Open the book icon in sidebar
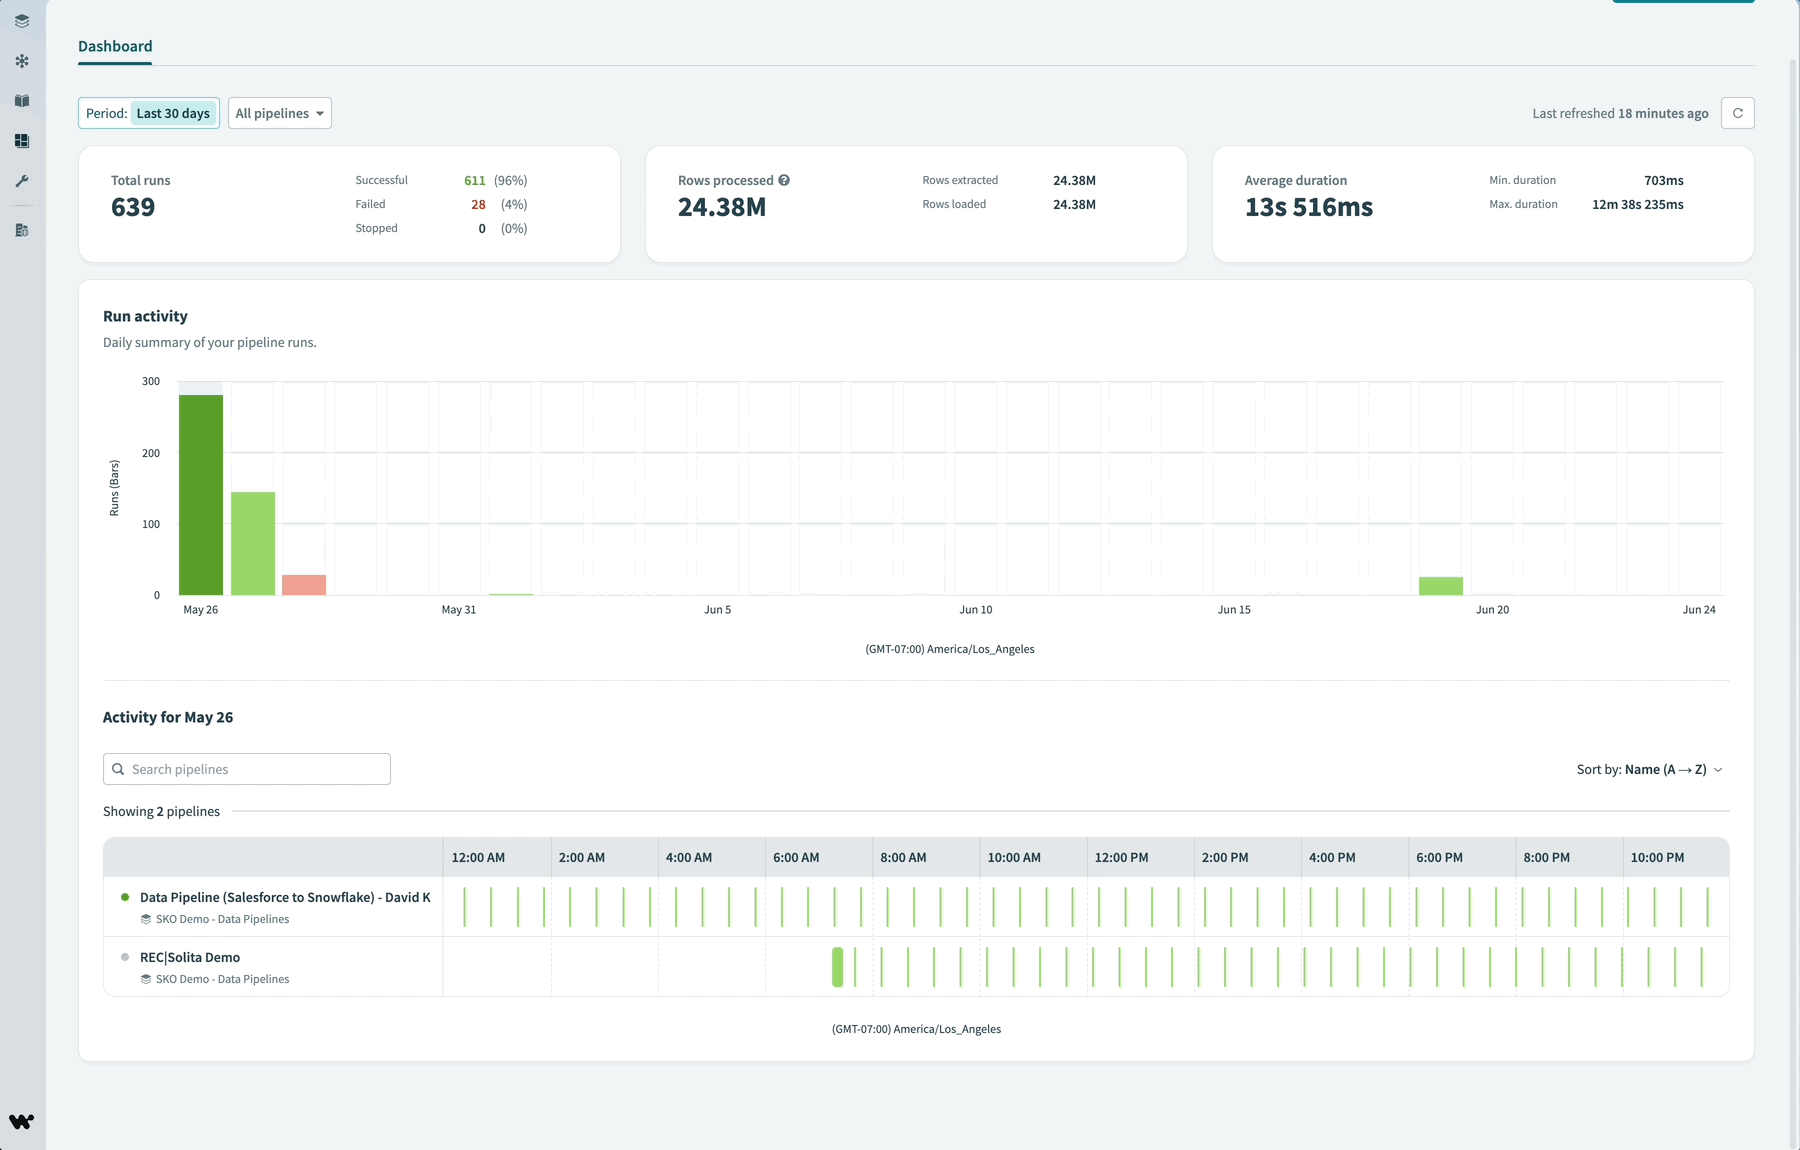1800x1150 pixels. pyautogui.click(x=22, y=101)
